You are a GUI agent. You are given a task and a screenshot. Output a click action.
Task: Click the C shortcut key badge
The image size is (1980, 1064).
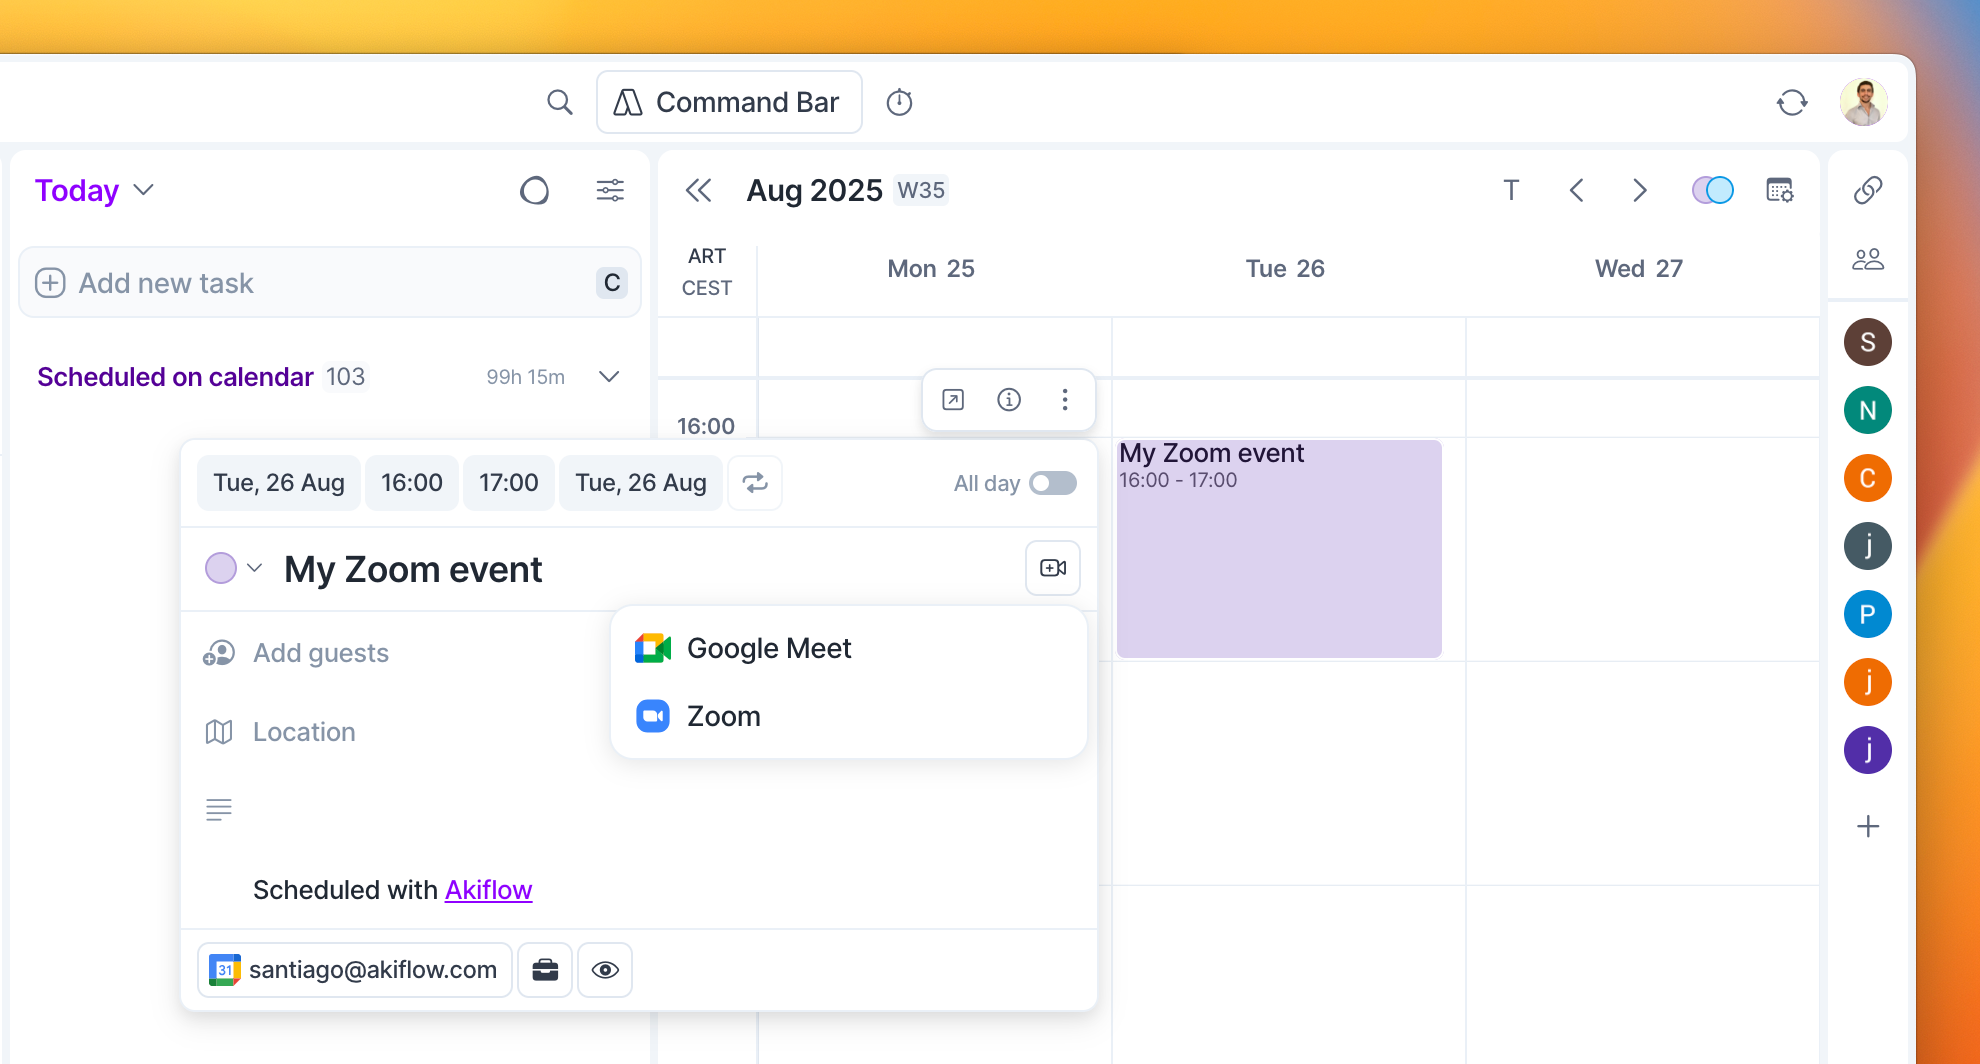(612, 283)
